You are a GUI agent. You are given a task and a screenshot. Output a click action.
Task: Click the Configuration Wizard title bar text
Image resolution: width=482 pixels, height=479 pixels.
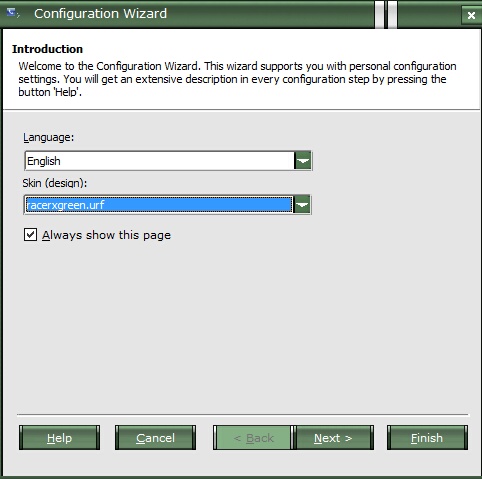(x=100, y=14)
